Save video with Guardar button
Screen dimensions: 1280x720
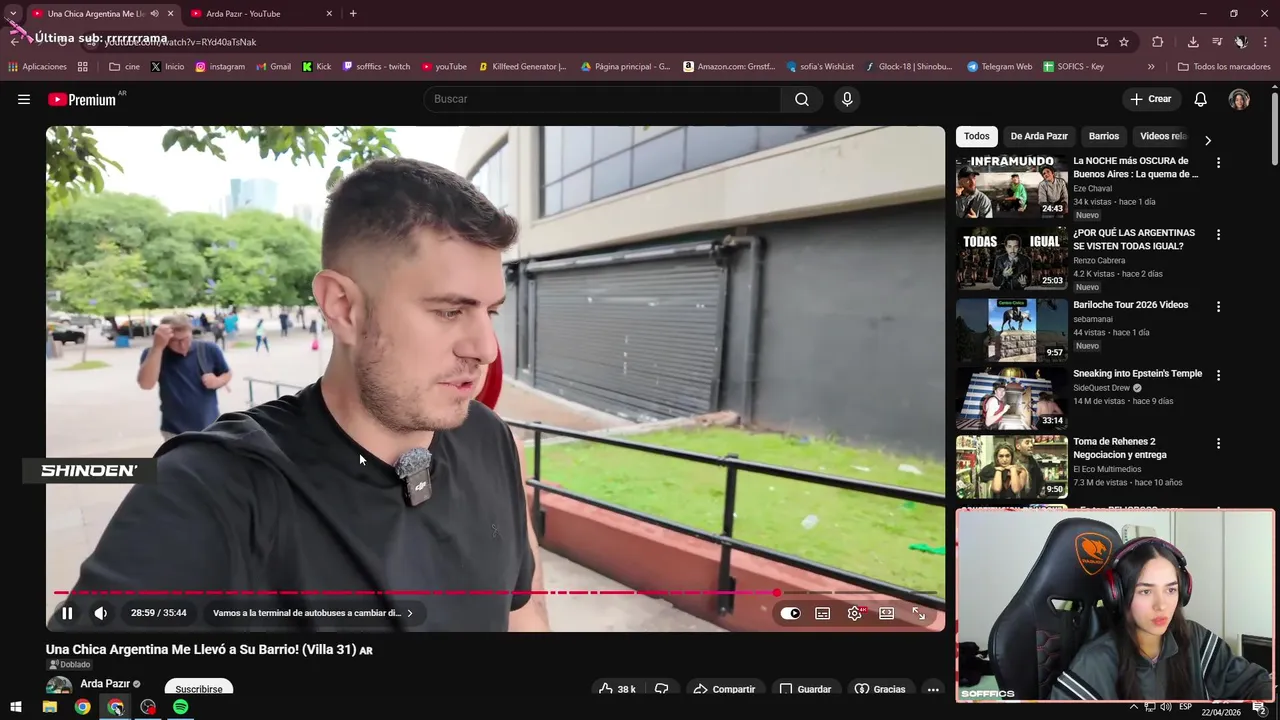[805, 689]
